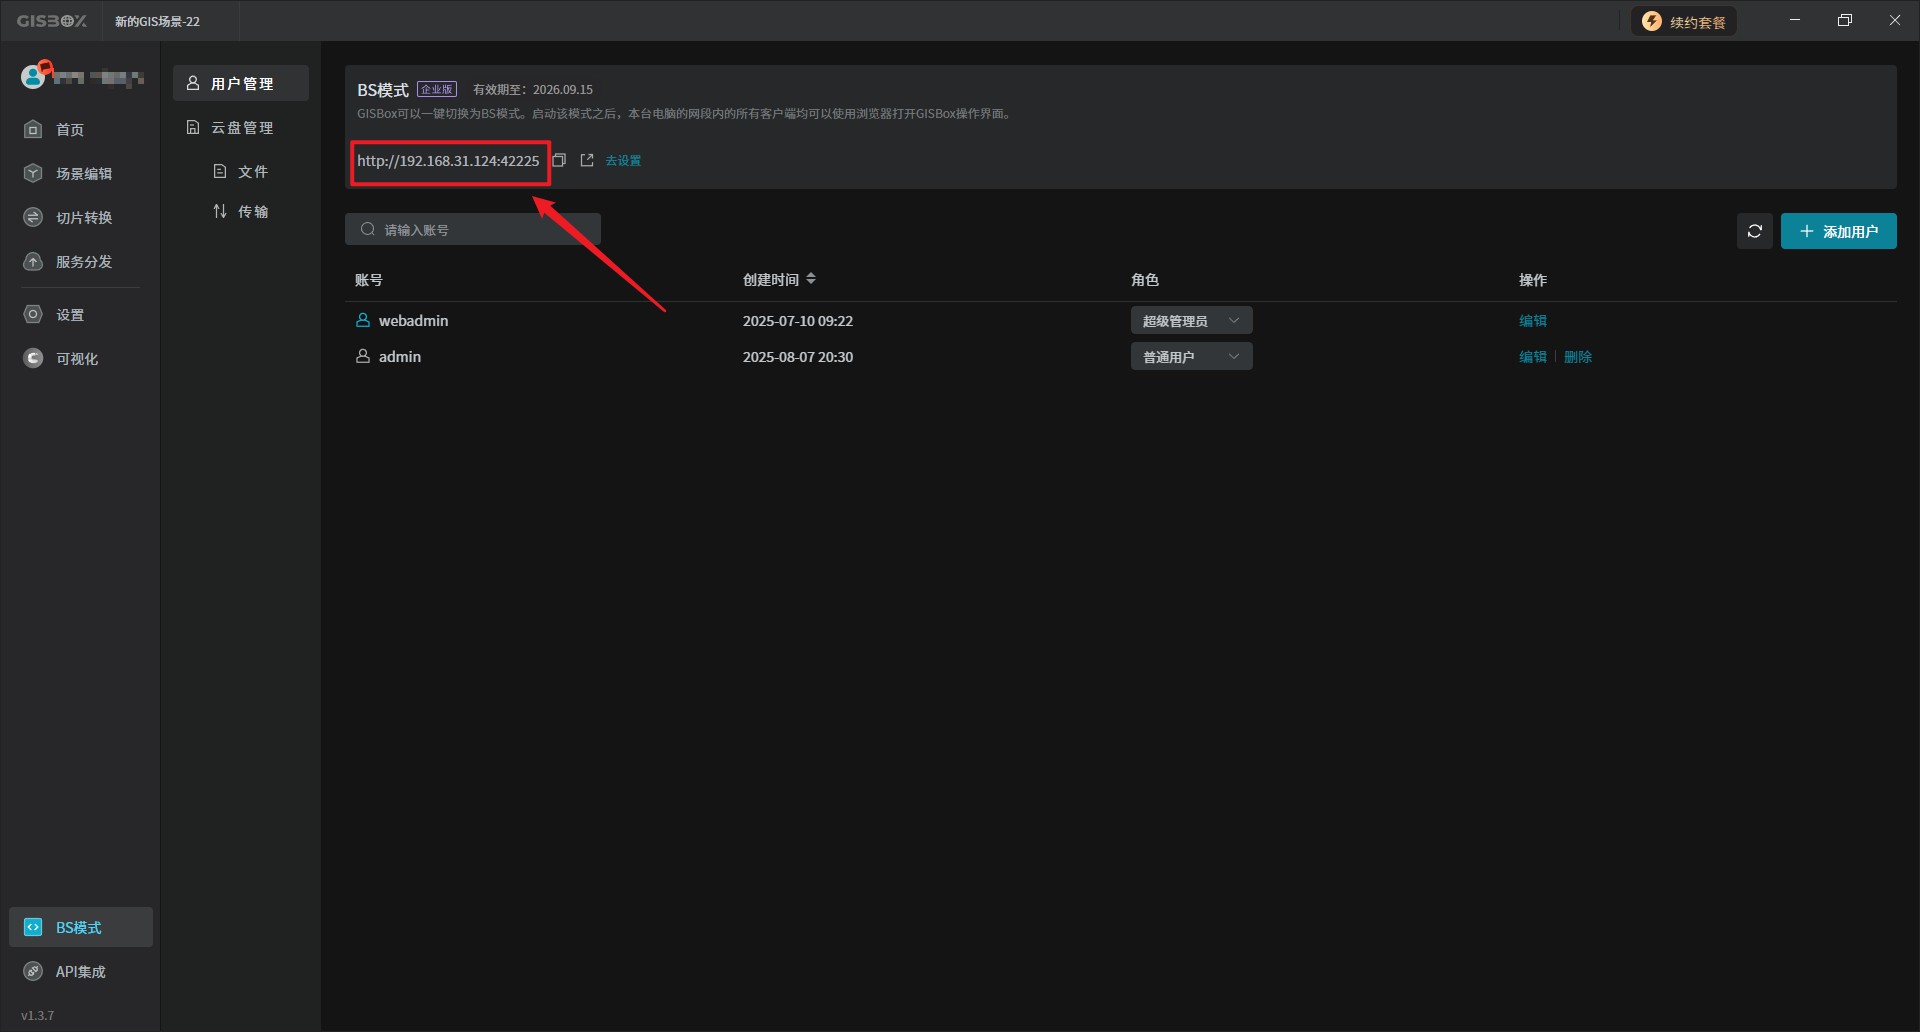Click the 添加用户 button
Image resolution: width=1920 pixels, height=1032 pixels.
pos(1838,231)
